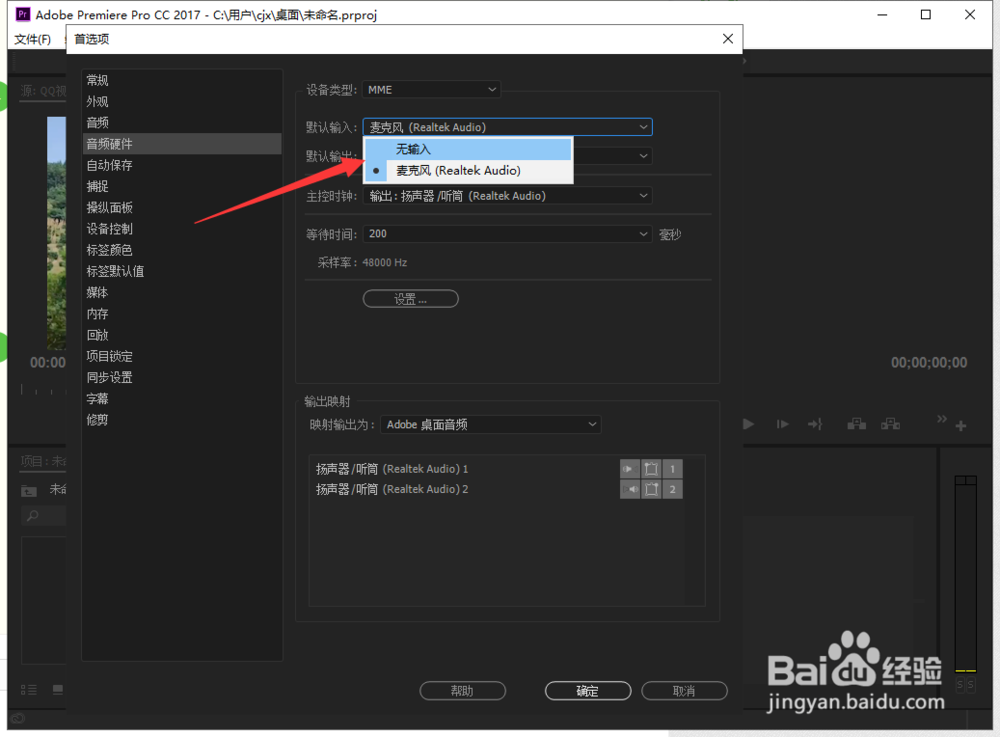Select 设备控制 preferences category
The image size is (1000, 737).
(182, 229)
